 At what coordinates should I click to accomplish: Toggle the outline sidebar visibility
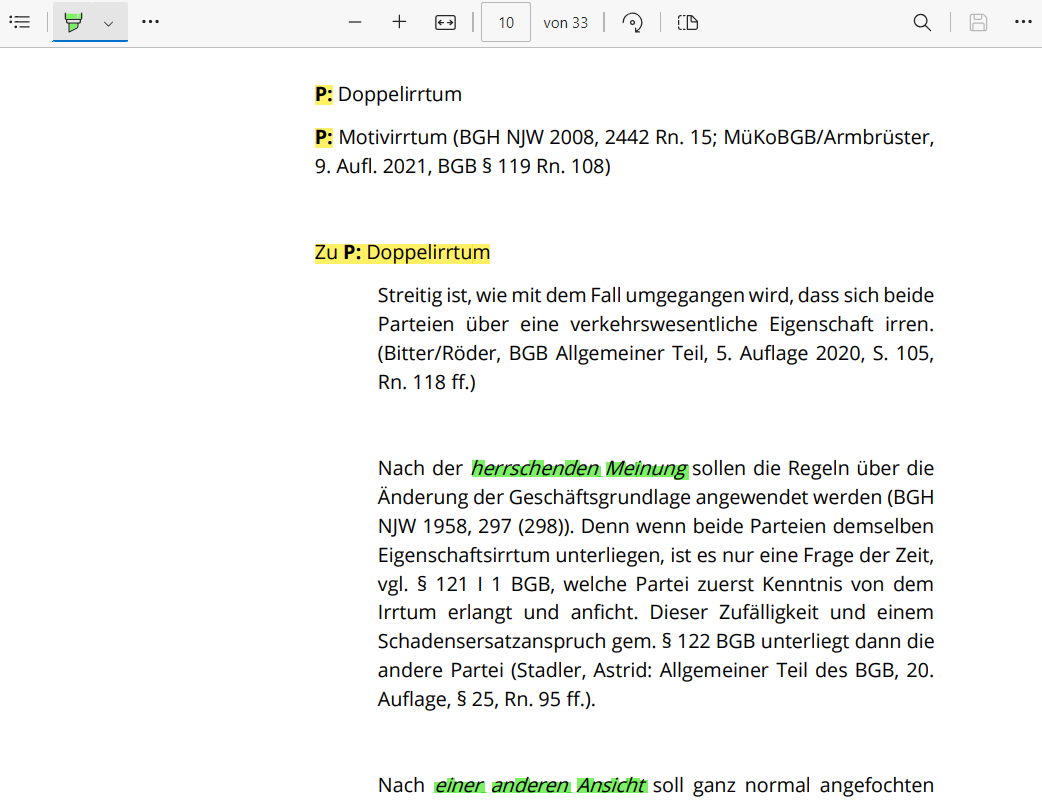20,22
